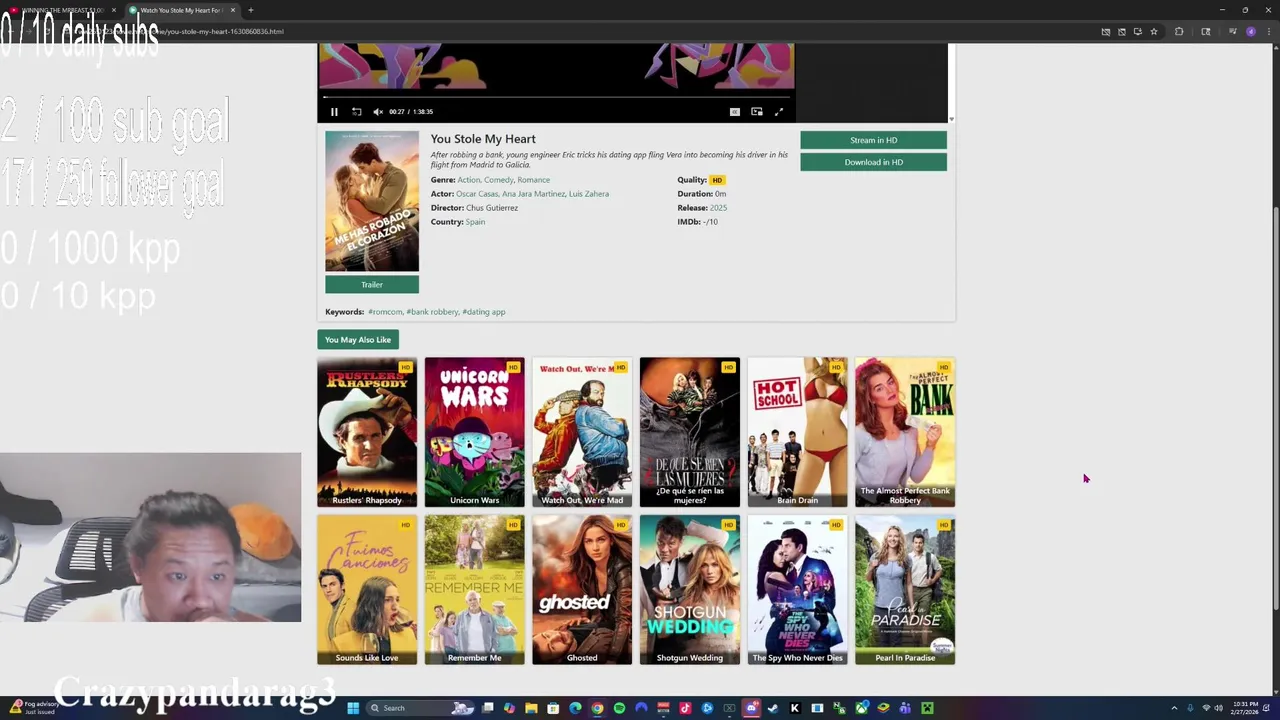This screenshot has width=1280, height=720.
Task: Open Google Chrome from taskbar
Action: pos(597,708)
